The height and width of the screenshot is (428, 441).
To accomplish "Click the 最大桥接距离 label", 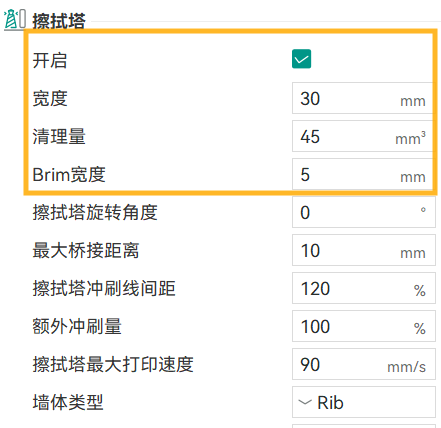I will (x=86, y=251).
